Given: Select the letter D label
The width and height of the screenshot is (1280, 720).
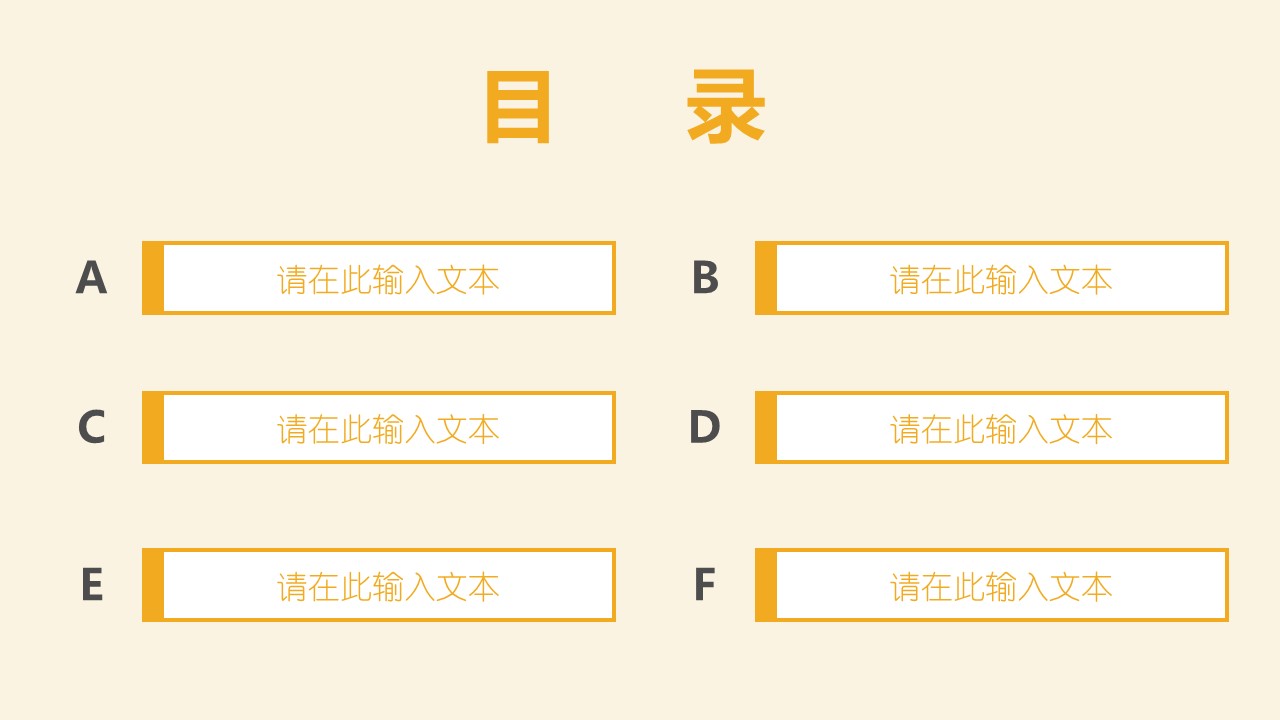Looking at the screenshot, I should pyautogui.click(x=704, y=427).
